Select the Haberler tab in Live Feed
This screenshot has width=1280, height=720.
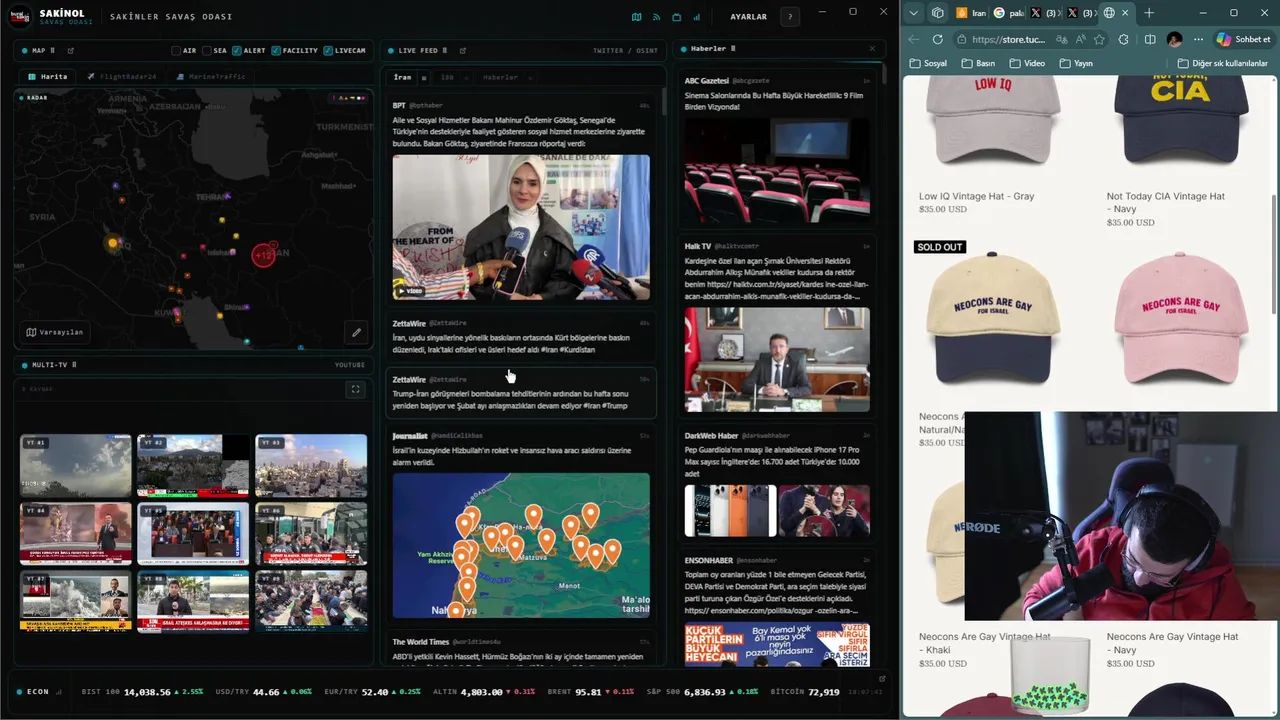pyautogui.click(x=501, y=77)
